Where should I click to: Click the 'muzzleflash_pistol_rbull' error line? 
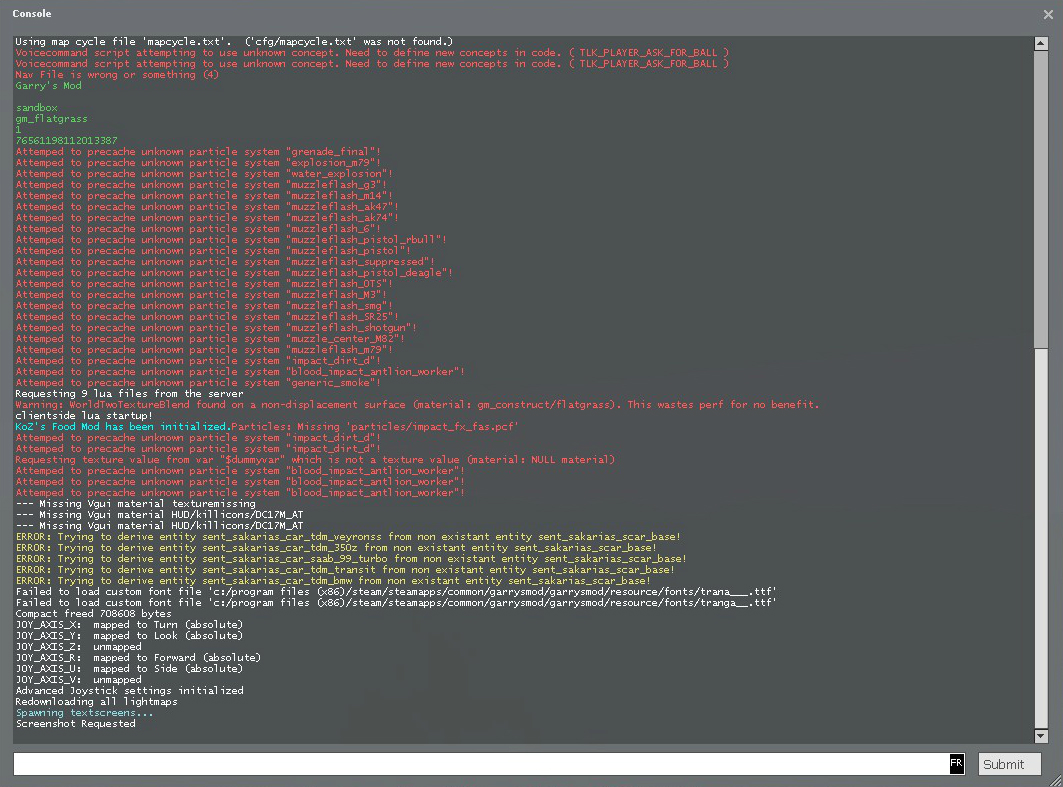pyautogui.click(x=231, y=239)
